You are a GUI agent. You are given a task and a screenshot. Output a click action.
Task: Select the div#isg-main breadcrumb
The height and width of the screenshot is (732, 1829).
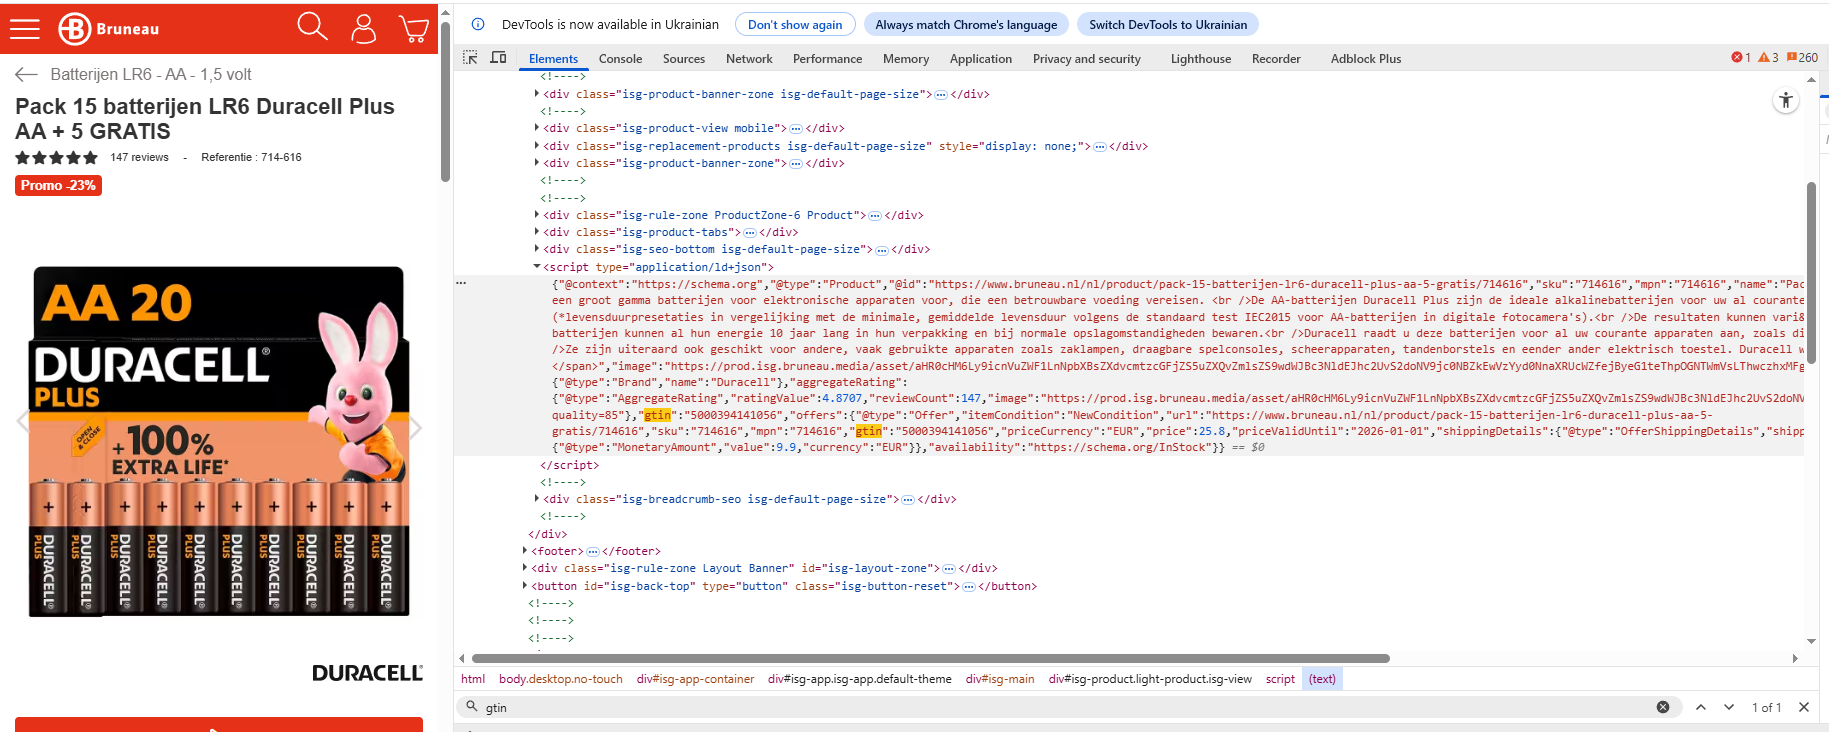click(1000, 679)
